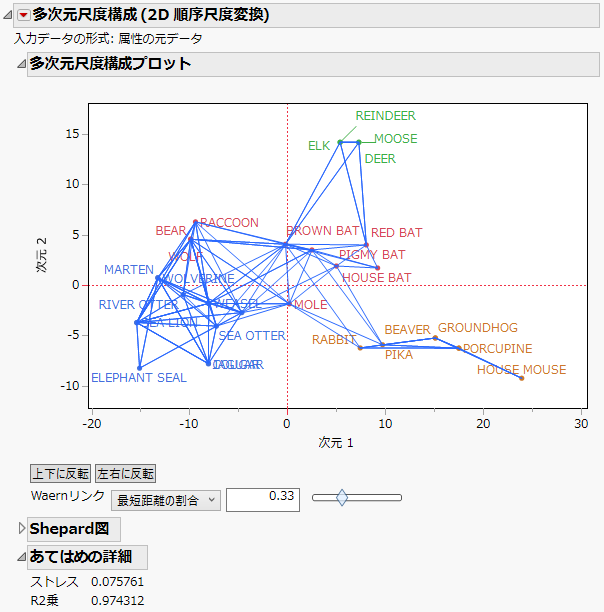Expand the Shepard図 section
This screenshot has height=612, width=604.
click(x=23, y=528)
